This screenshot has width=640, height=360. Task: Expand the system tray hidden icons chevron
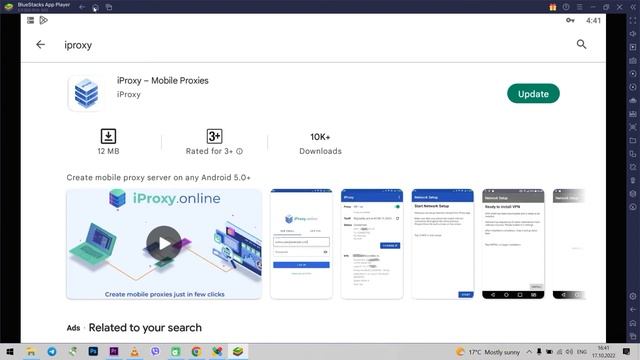click(529, 351)
